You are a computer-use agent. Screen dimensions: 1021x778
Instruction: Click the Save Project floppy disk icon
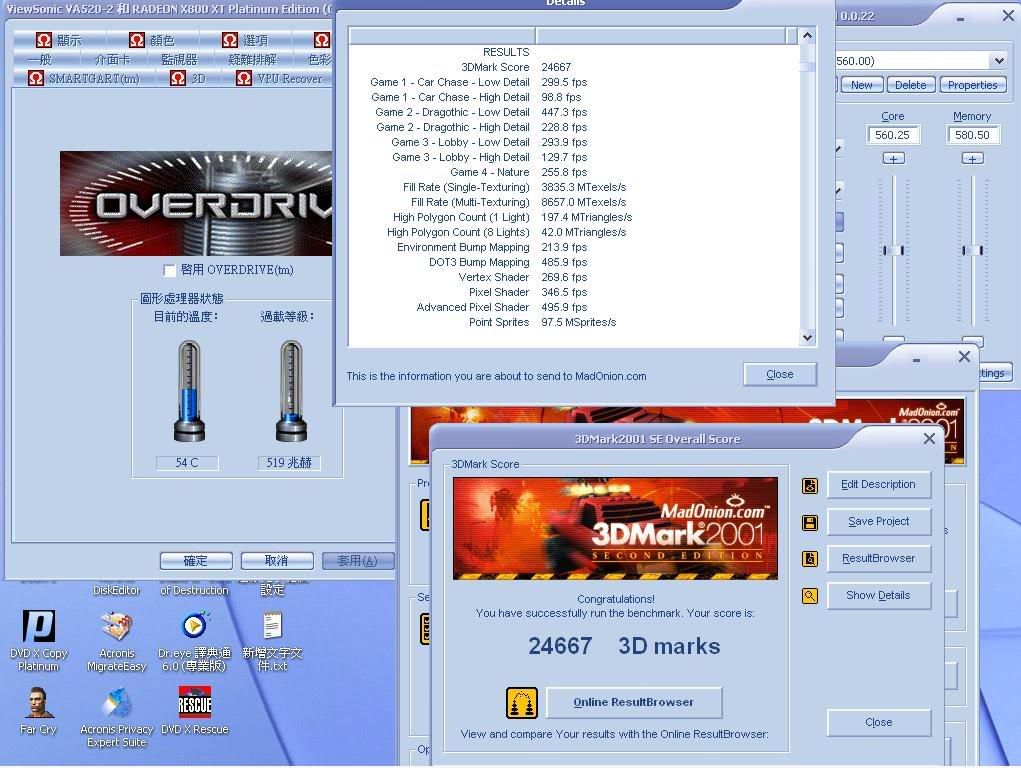click(x=809, y=523)
